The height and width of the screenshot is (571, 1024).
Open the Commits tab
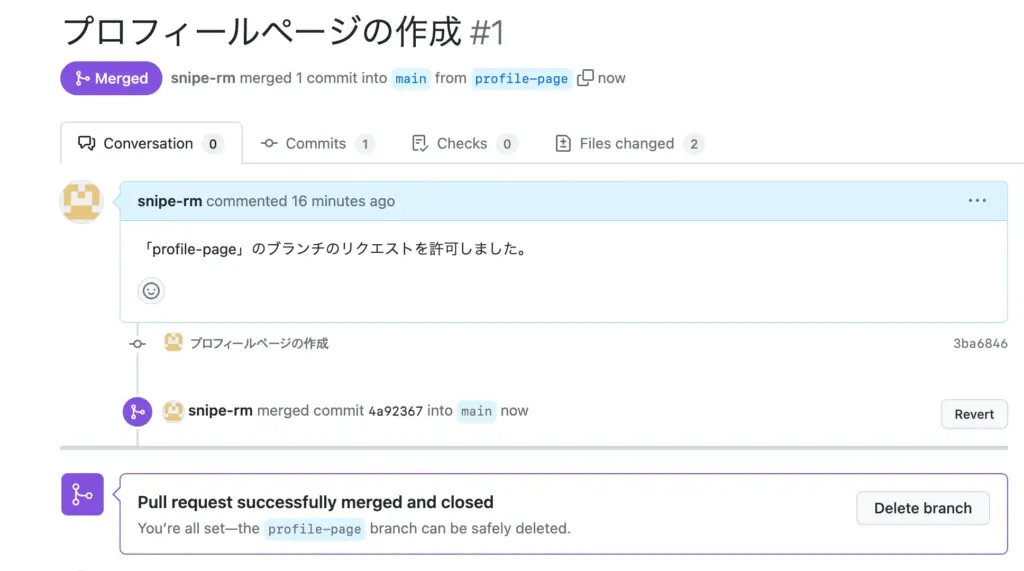pyautogui.click(x=316, y=144)
